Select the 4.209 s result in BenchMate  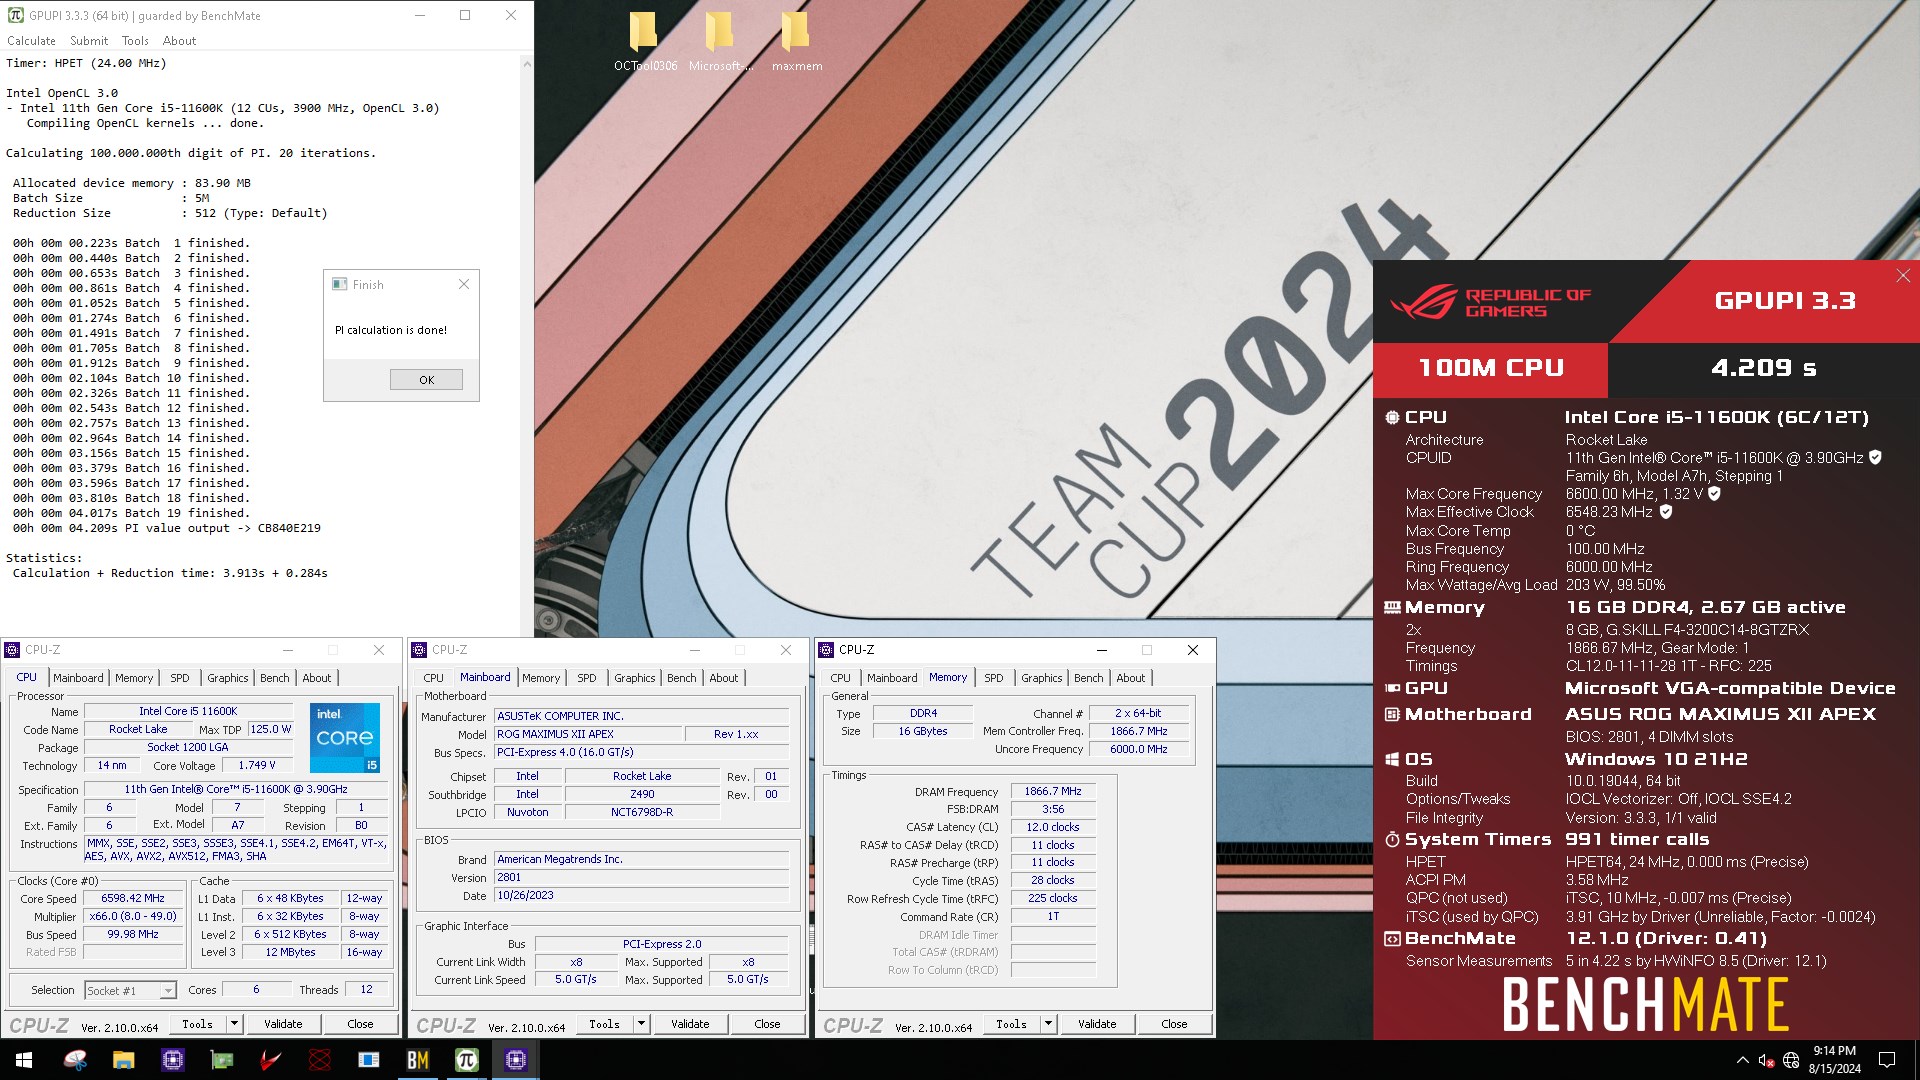[x=1763, y=368]
